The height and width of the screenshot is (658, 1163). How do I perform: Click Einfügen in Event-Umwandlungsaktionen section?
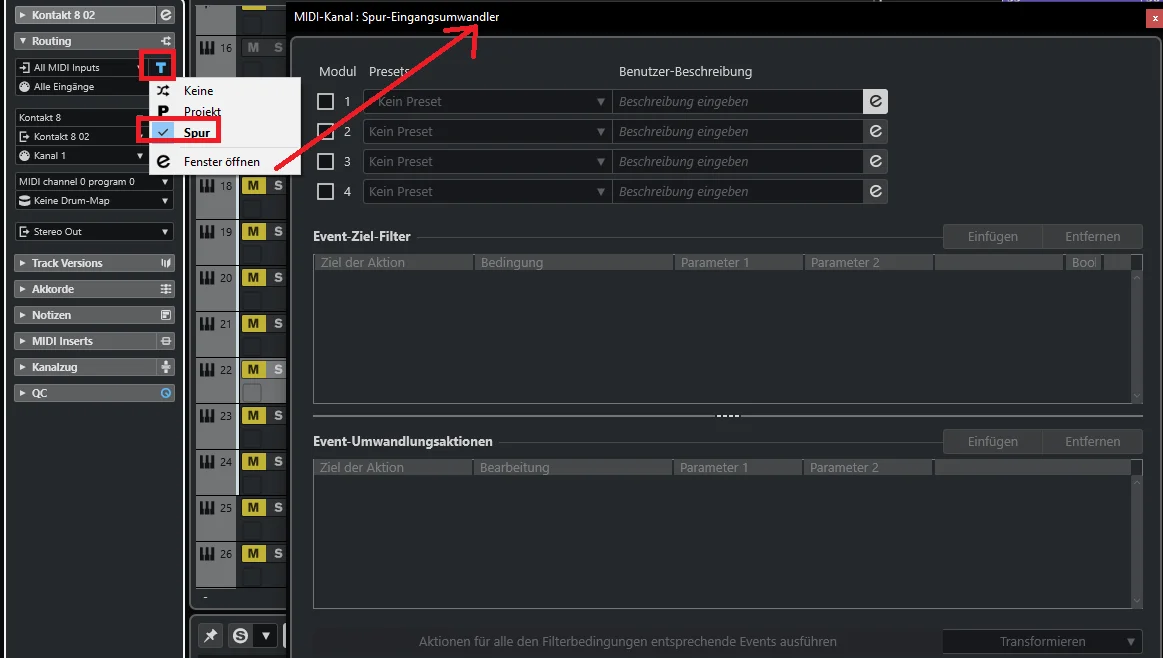[992, 441]
